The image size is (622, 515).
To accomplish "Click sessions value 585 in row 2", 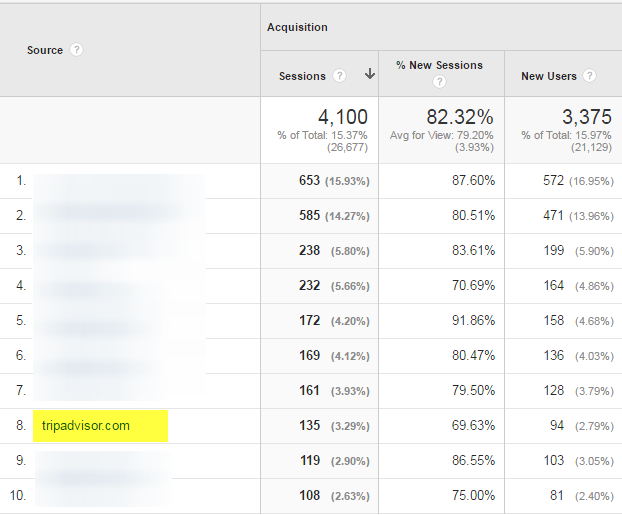I will point(309,215).
